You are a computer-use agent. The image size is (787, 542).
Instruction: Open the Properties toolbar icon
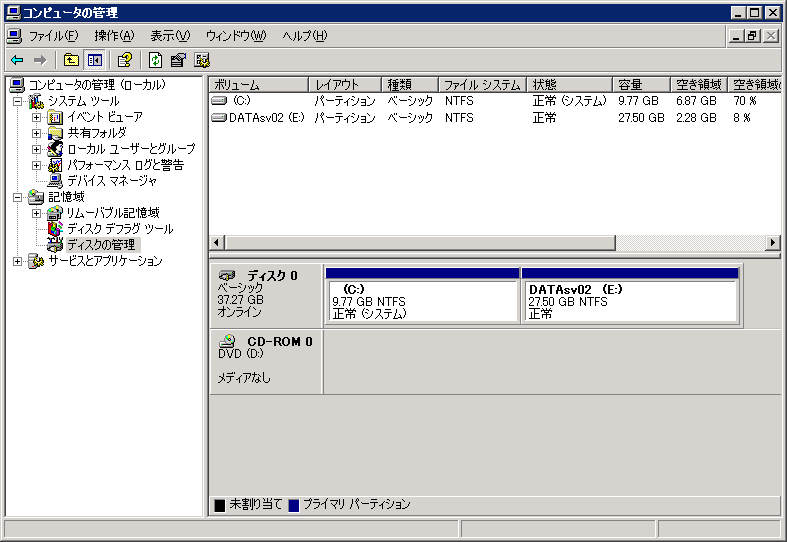pos(178,60)
